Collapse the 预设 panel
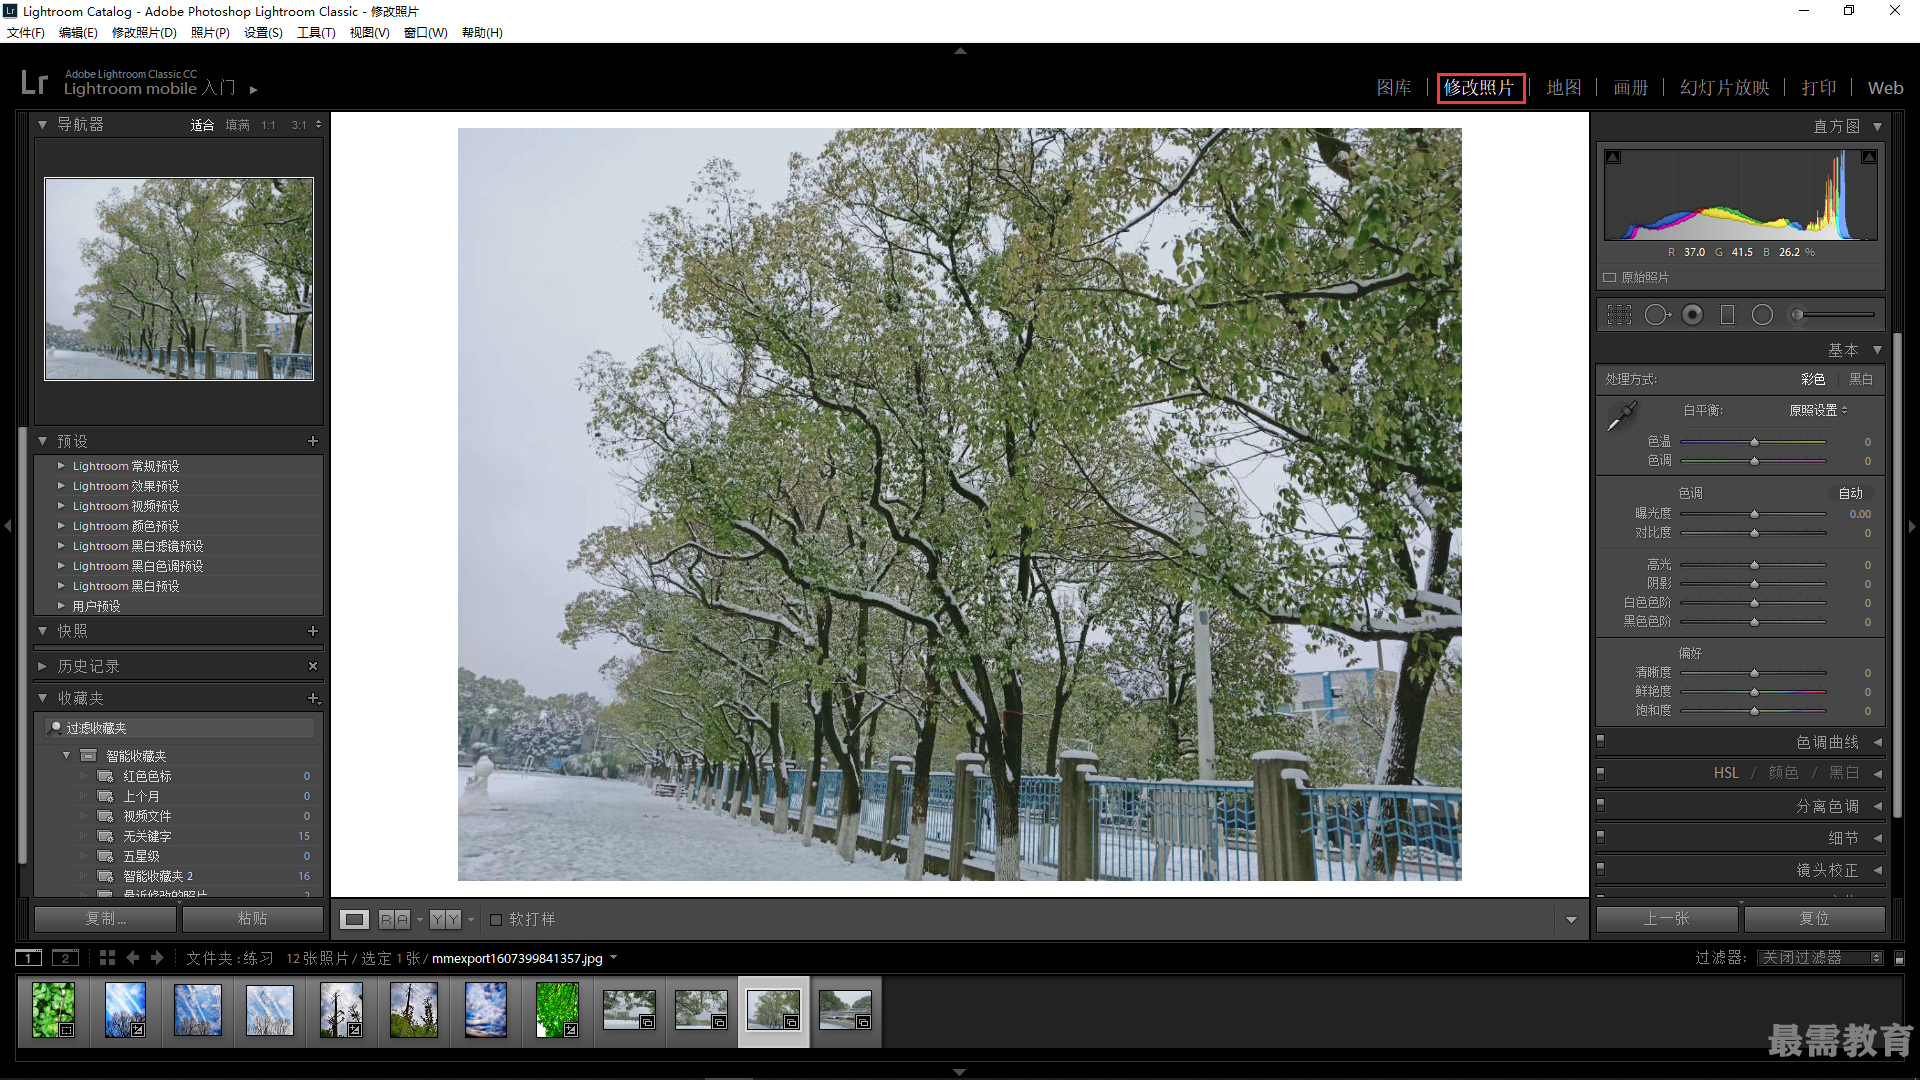The width and height of the screenshot is (1920, 1080). (42, 441)
